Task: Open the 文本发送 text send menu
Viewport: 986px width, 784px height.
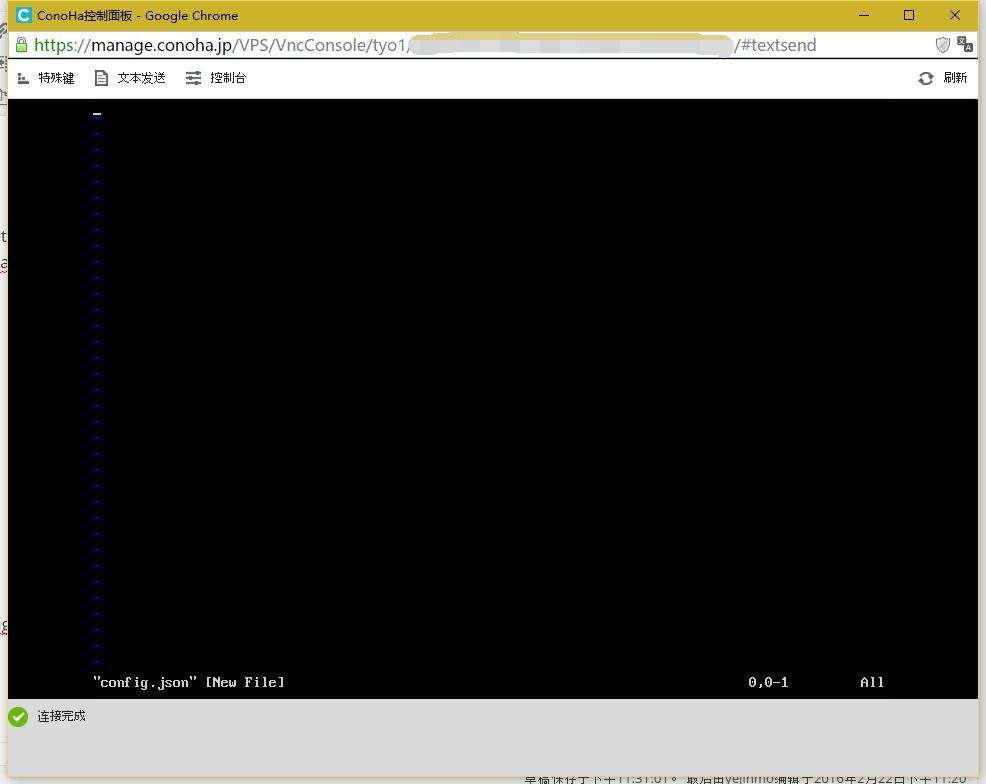Action: point(141,78)
